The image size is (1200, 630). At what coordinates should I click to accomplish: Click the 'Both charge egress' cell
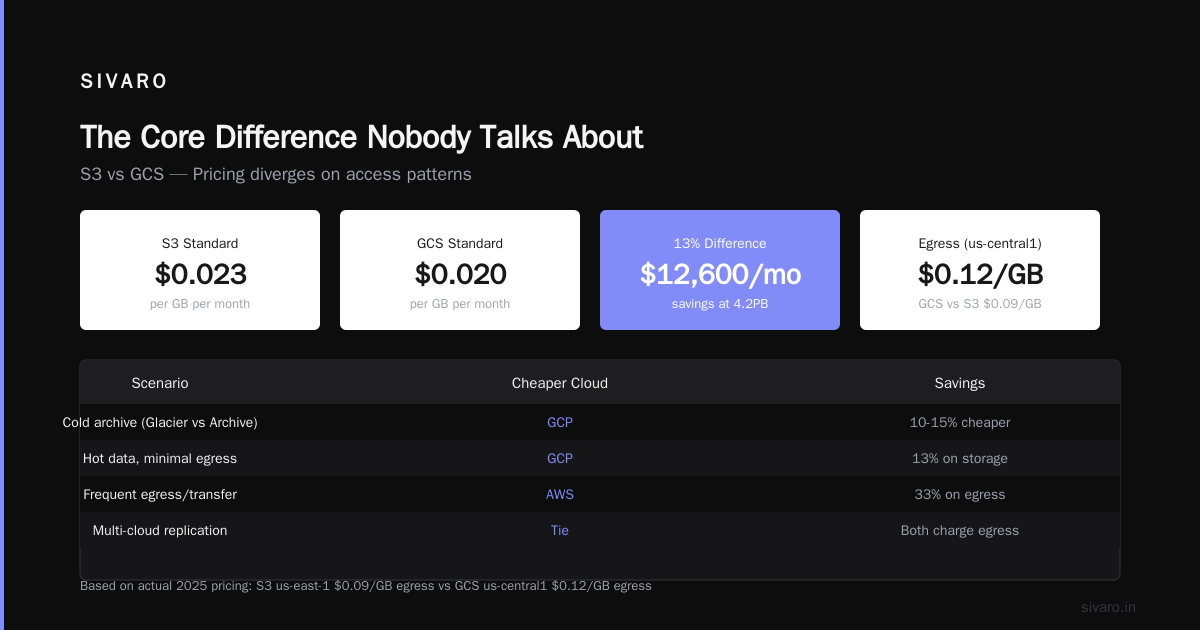pyautogui.click(x=960, y=530)
